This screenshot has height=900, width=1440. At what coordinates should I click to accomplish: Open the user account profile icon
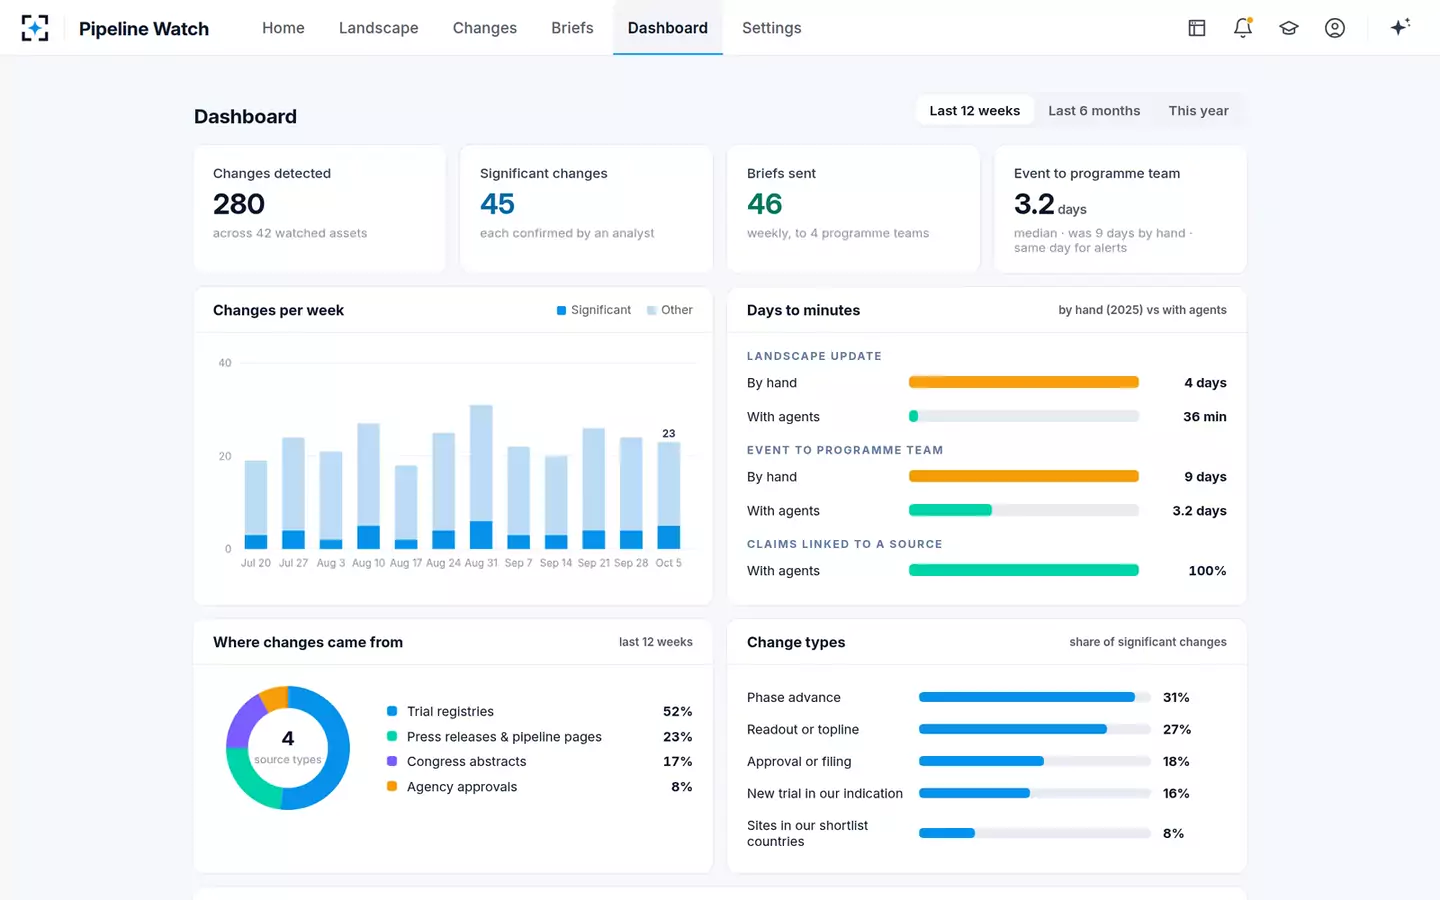tap(1335, 28)
